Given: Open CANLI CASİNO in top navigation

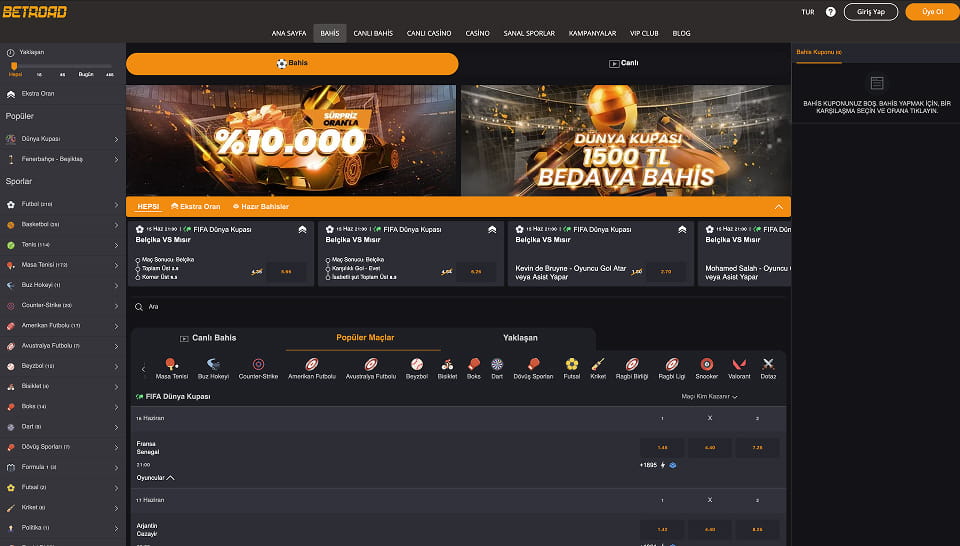Looking at the screenshot, I should (x=429, y=33).
